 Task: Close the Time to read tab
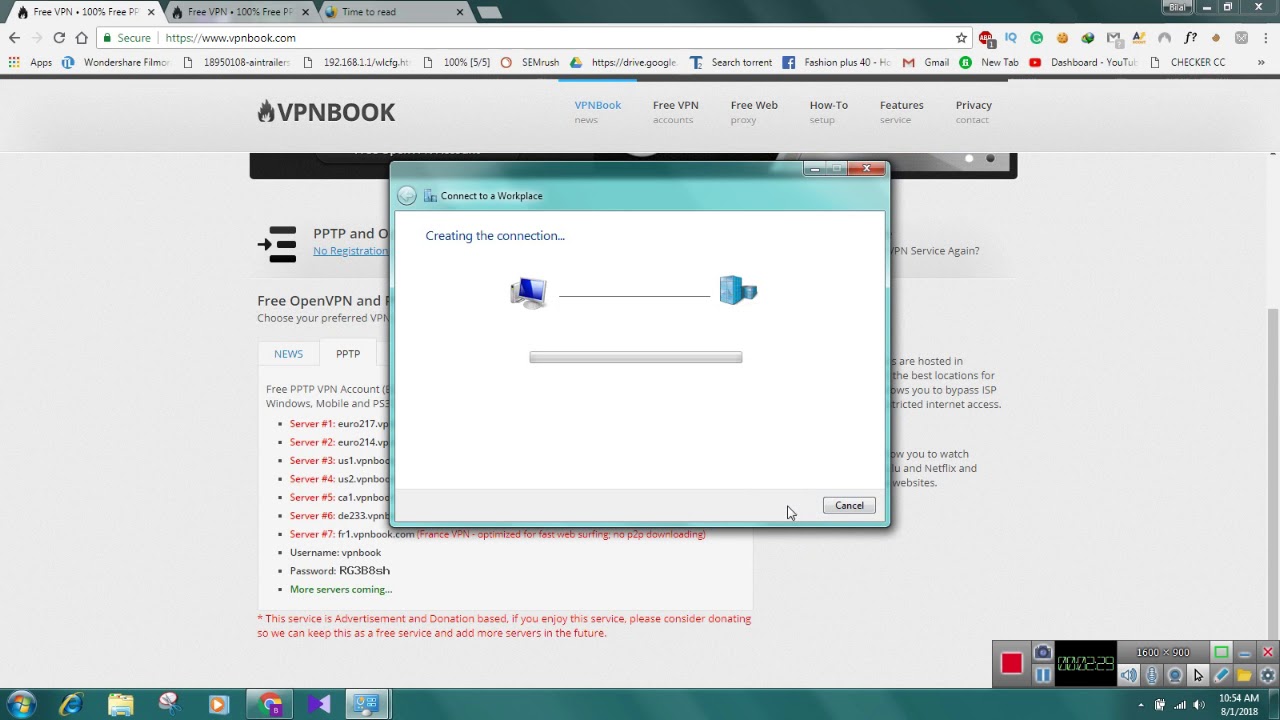coord(460,12)
